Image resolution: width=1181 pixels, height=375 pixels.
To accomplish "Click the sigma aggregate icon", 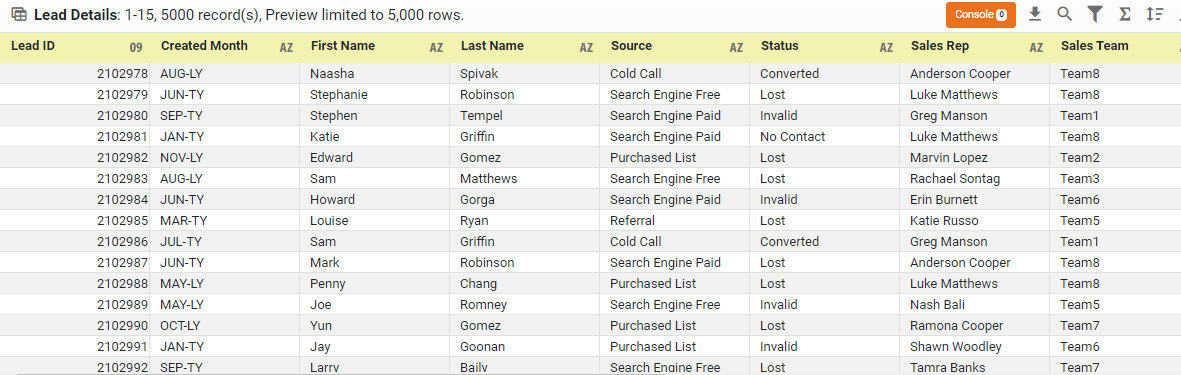I will (x=1125, y=14).
